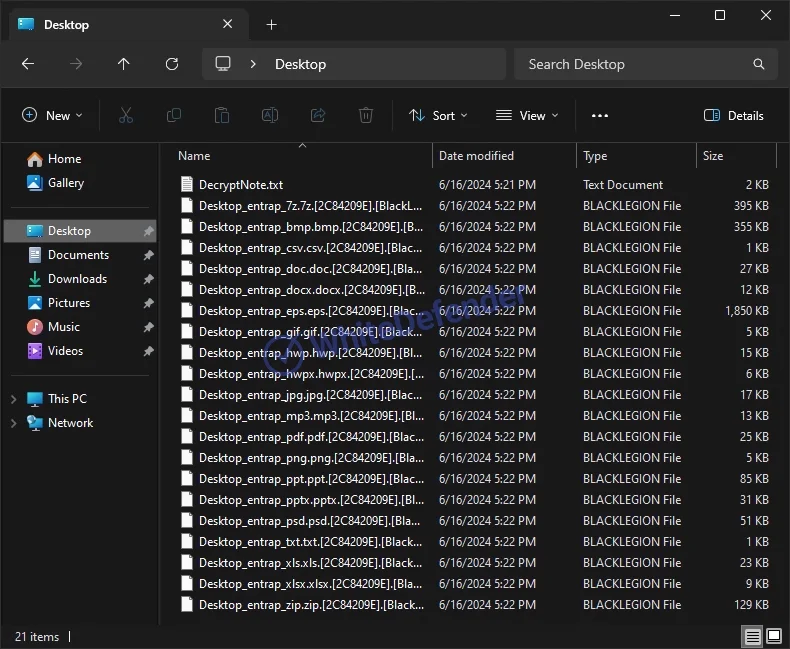Click the Share icon in toolbar

click(x=318, y=116)
